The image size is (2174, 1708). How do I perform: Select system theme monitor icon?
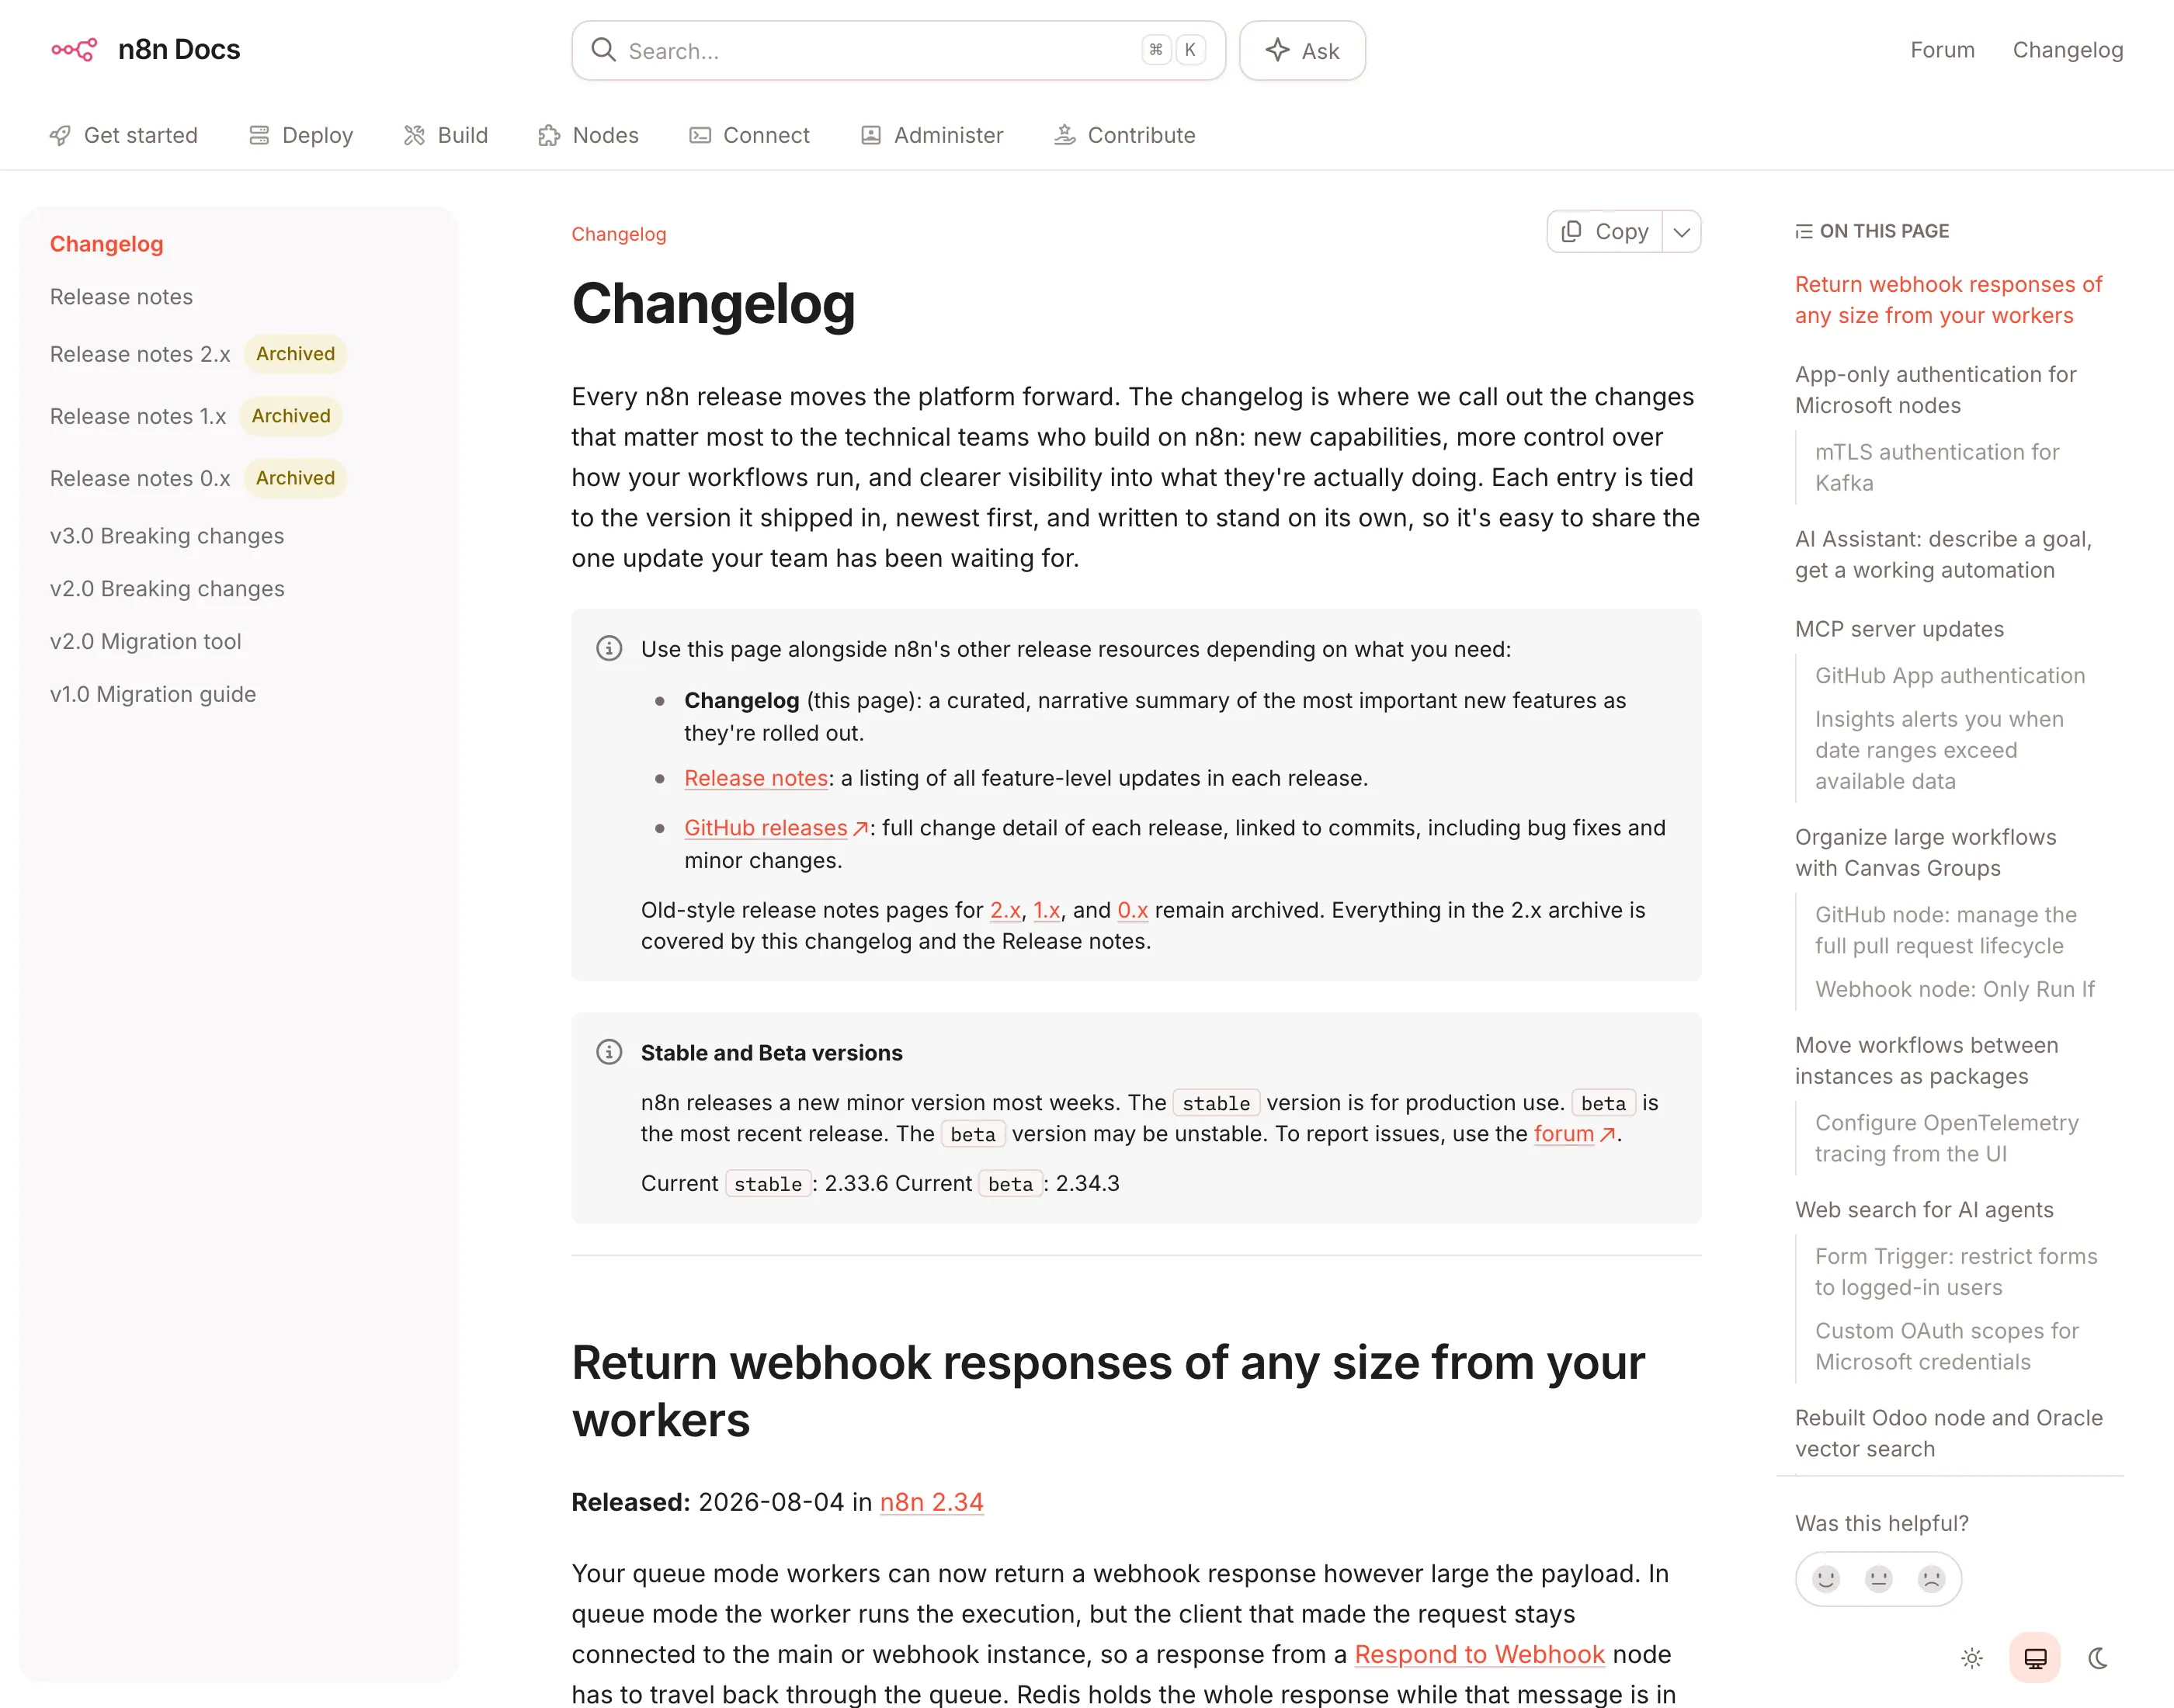click(2035, 1658)
